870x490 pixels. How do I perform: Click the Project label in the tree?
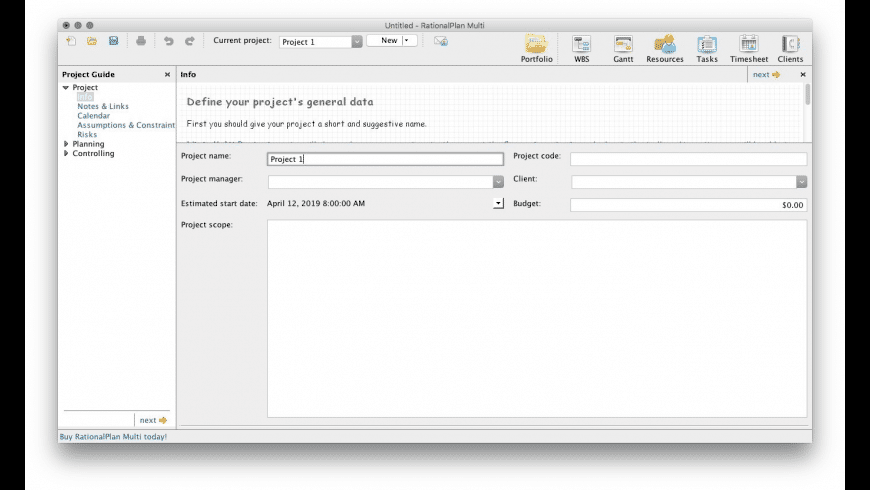[x=85, y=87]
